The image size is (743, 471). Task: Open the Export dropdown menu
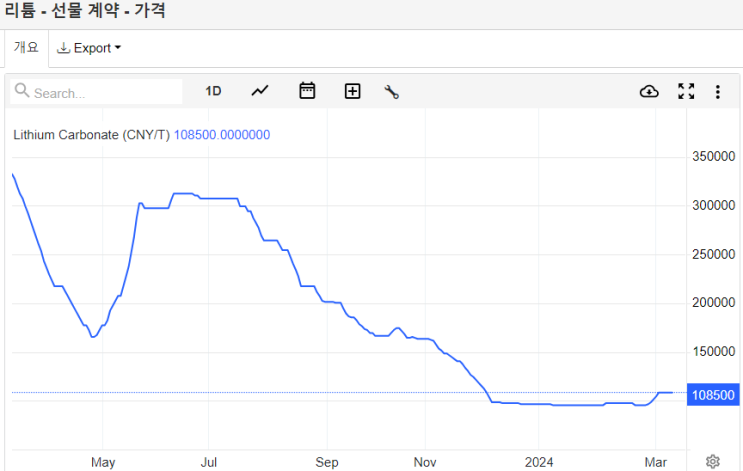[89, 48]
